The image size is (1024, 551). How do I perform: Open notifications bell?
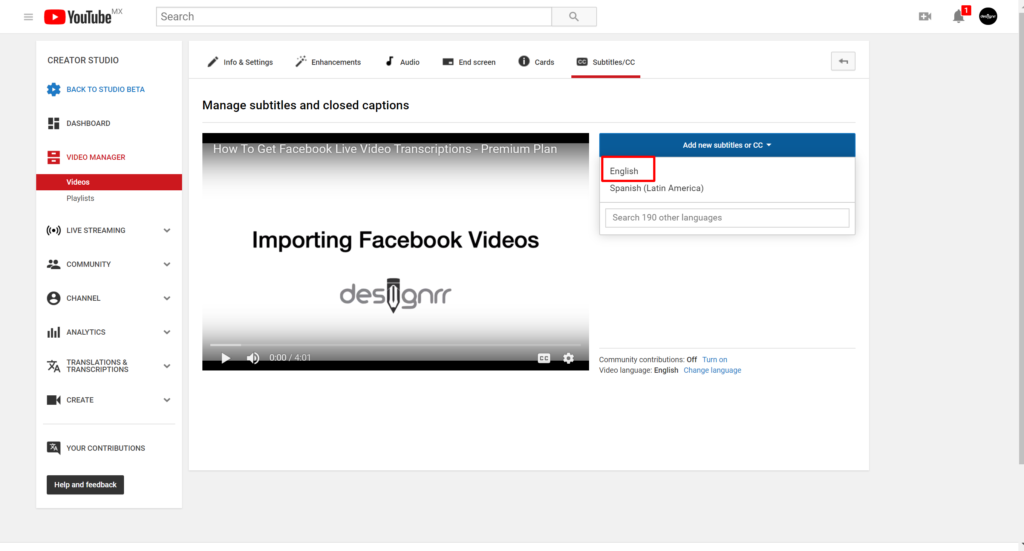coord(958,16)
